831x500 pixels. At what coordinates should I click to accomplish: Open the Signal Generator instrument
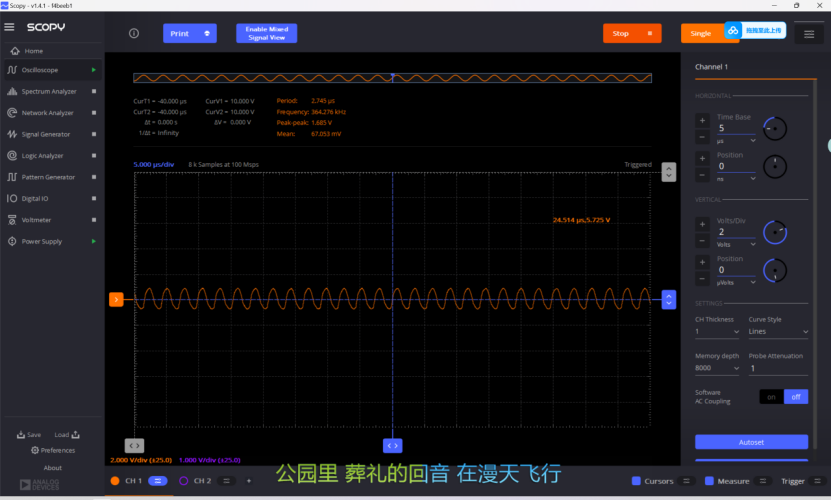point(46,134)
